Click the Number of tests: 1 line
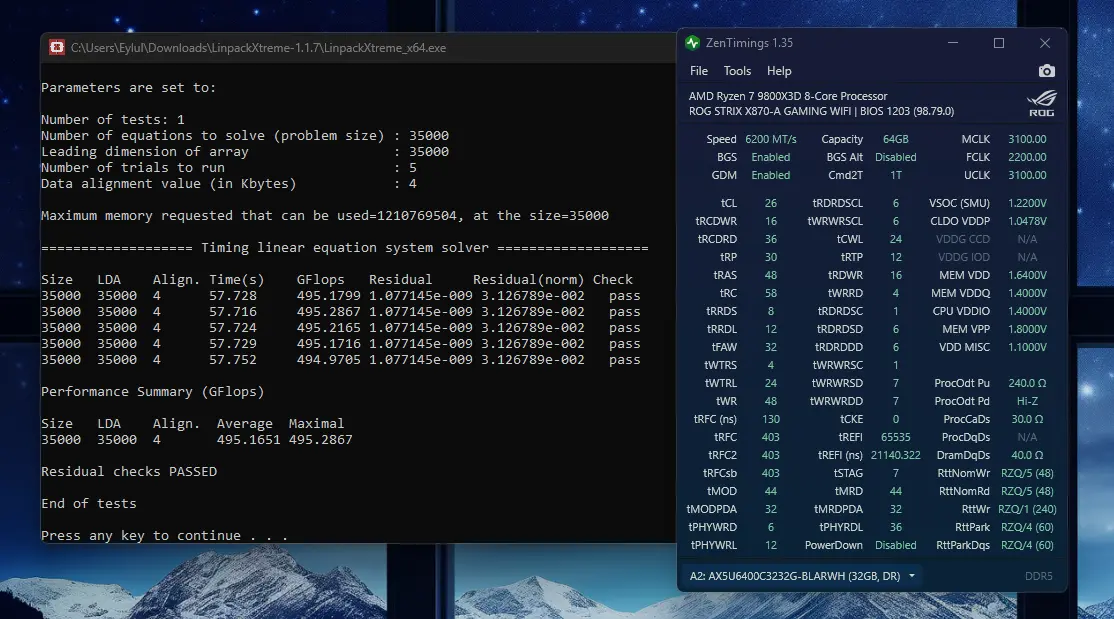 pos(112,120)
